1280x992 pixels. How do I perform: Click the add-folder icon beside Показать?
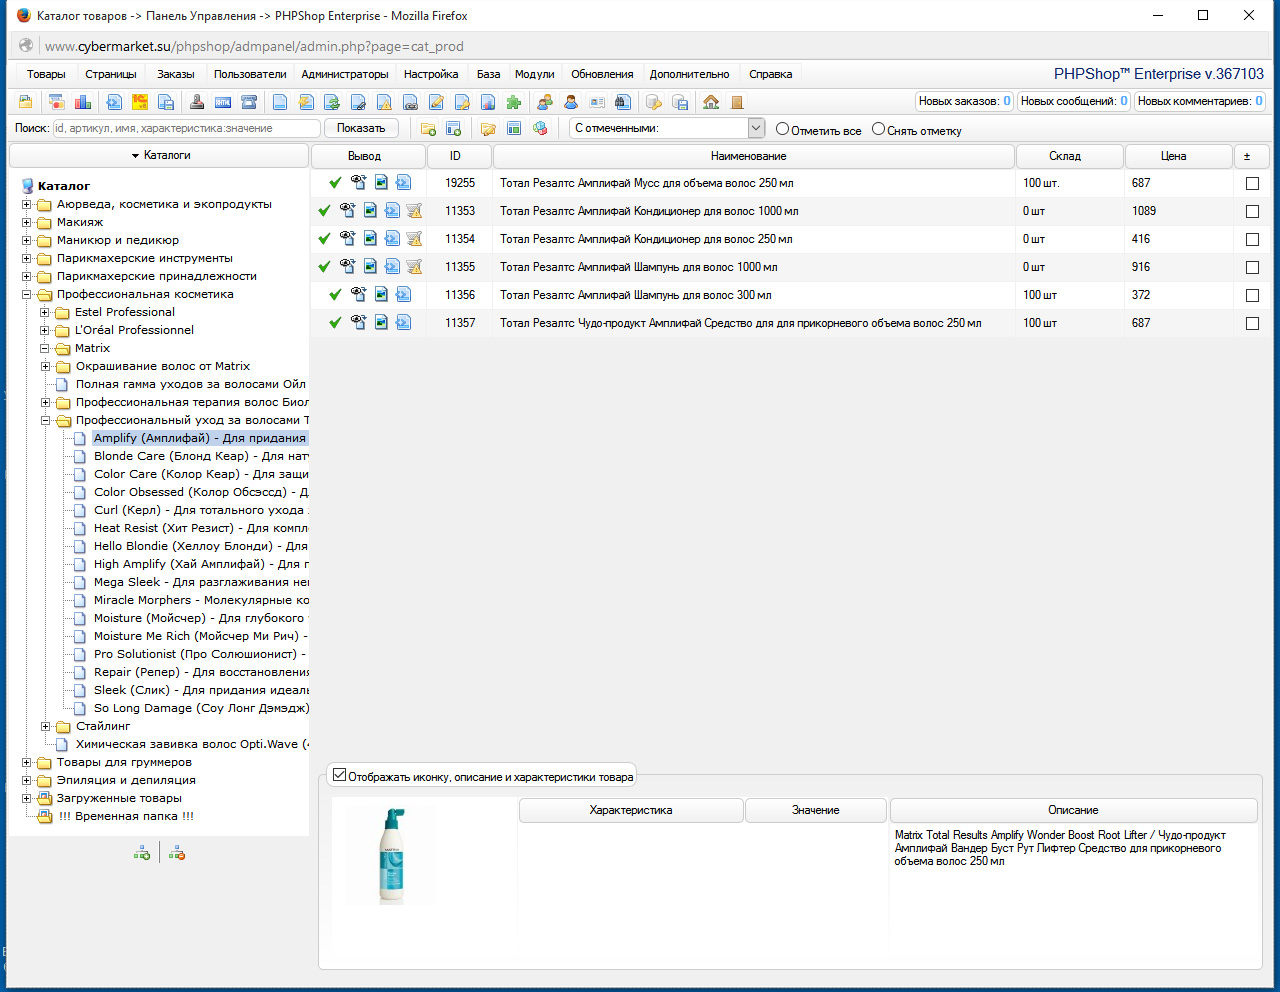428,129
